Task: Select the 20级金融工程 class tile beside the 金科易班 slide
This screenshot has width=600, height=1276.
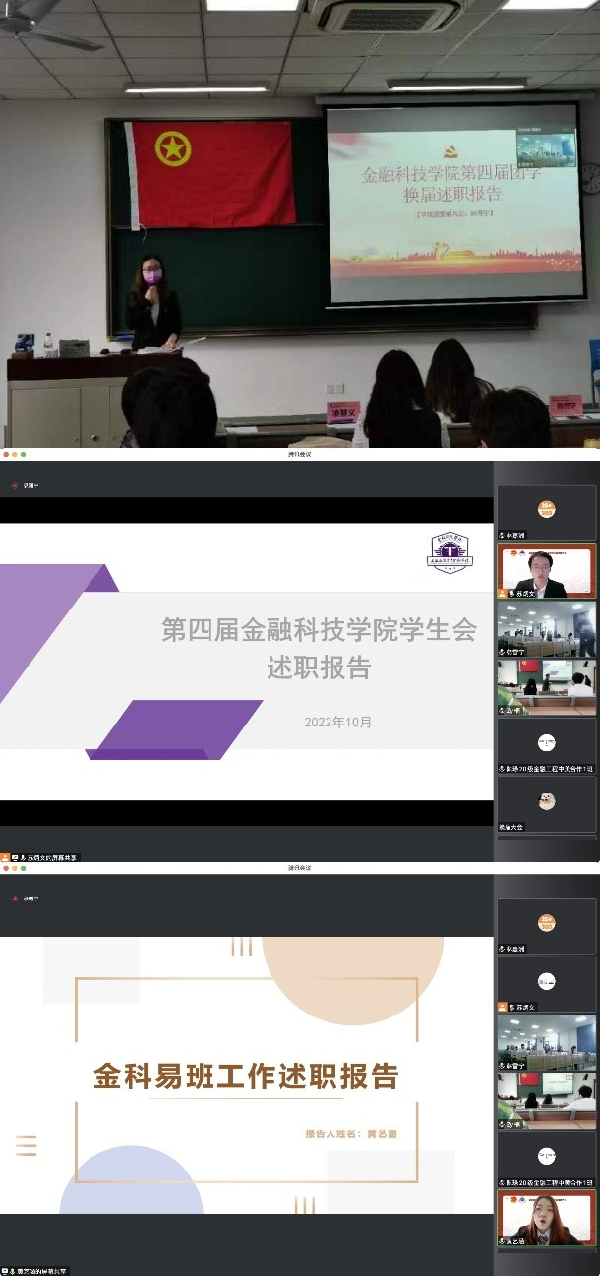Action: 546,1158
